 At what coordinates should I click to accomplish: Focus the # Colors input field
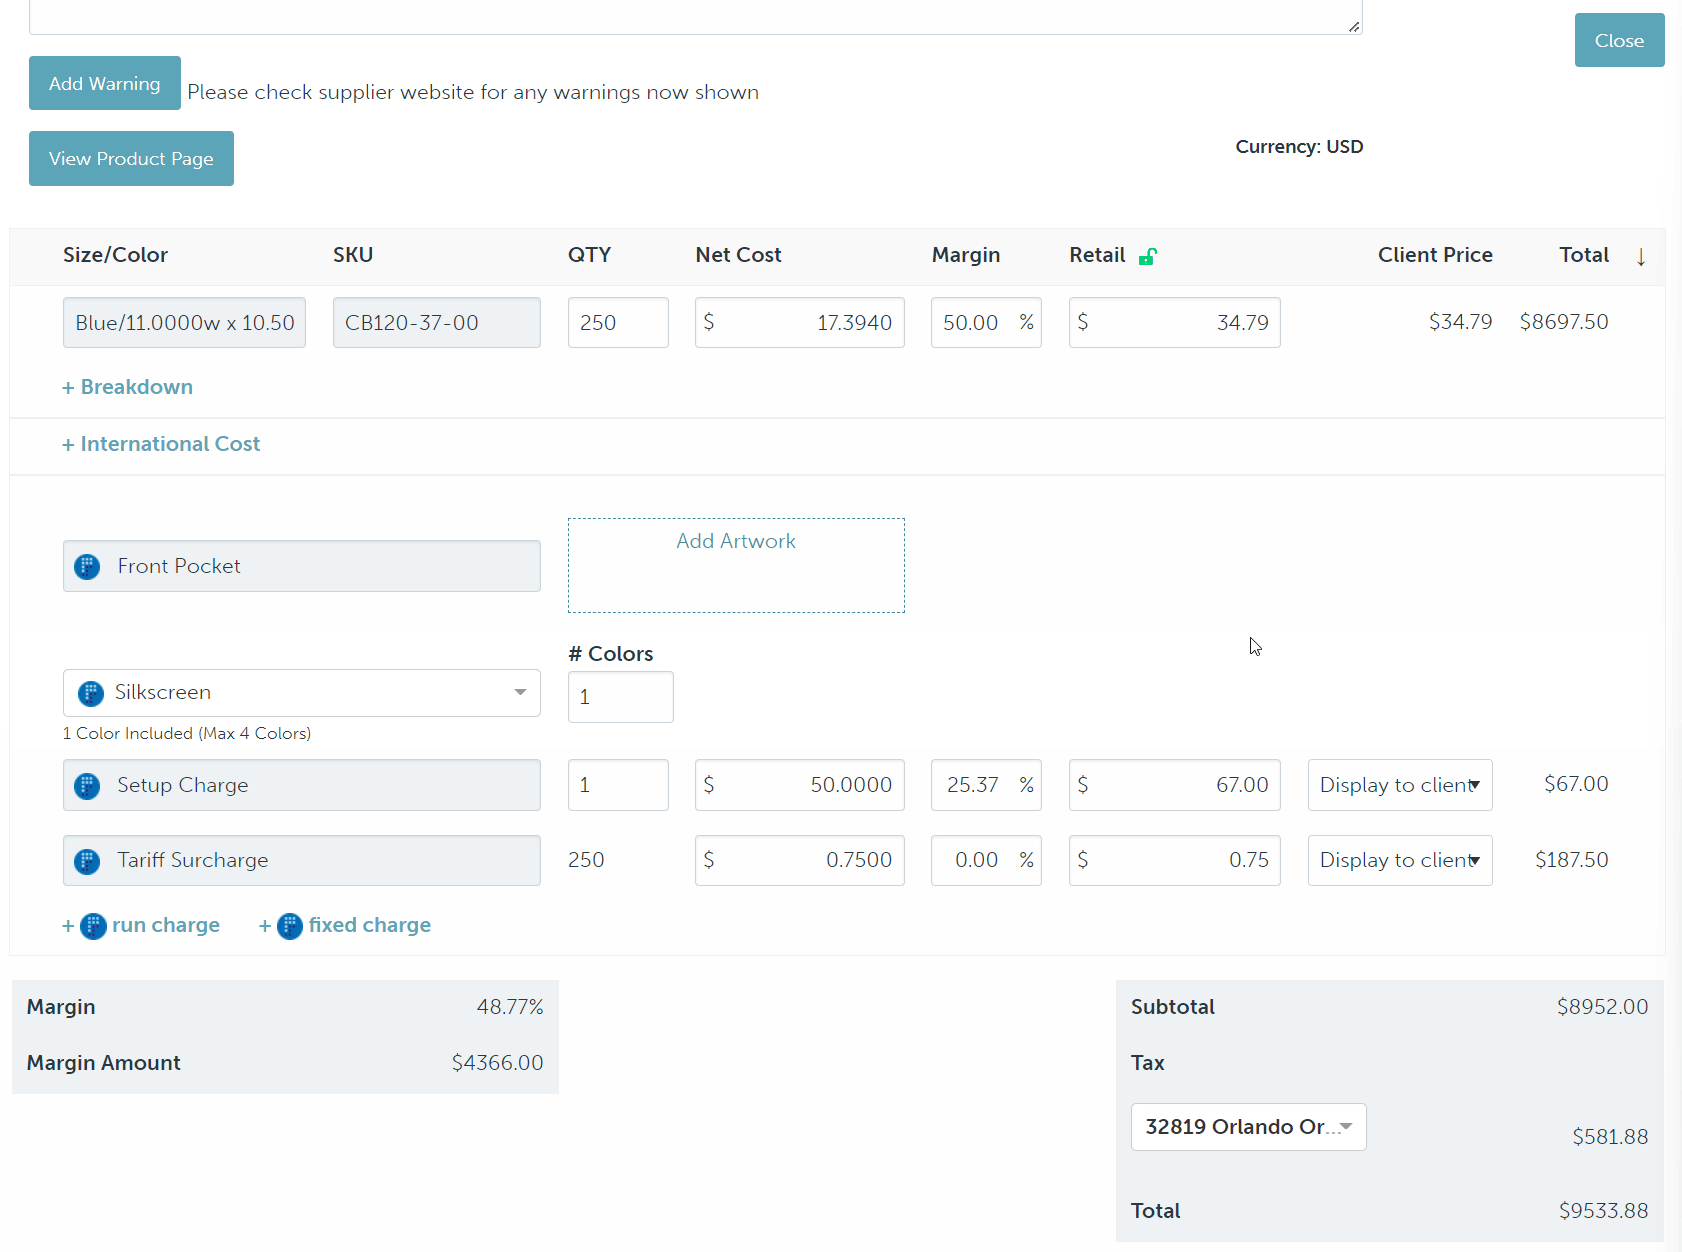[620, 697]
